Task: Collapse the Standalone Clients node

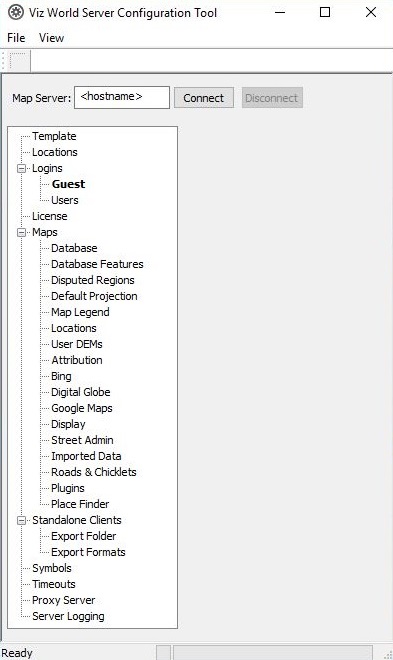Action: point(21,520)
